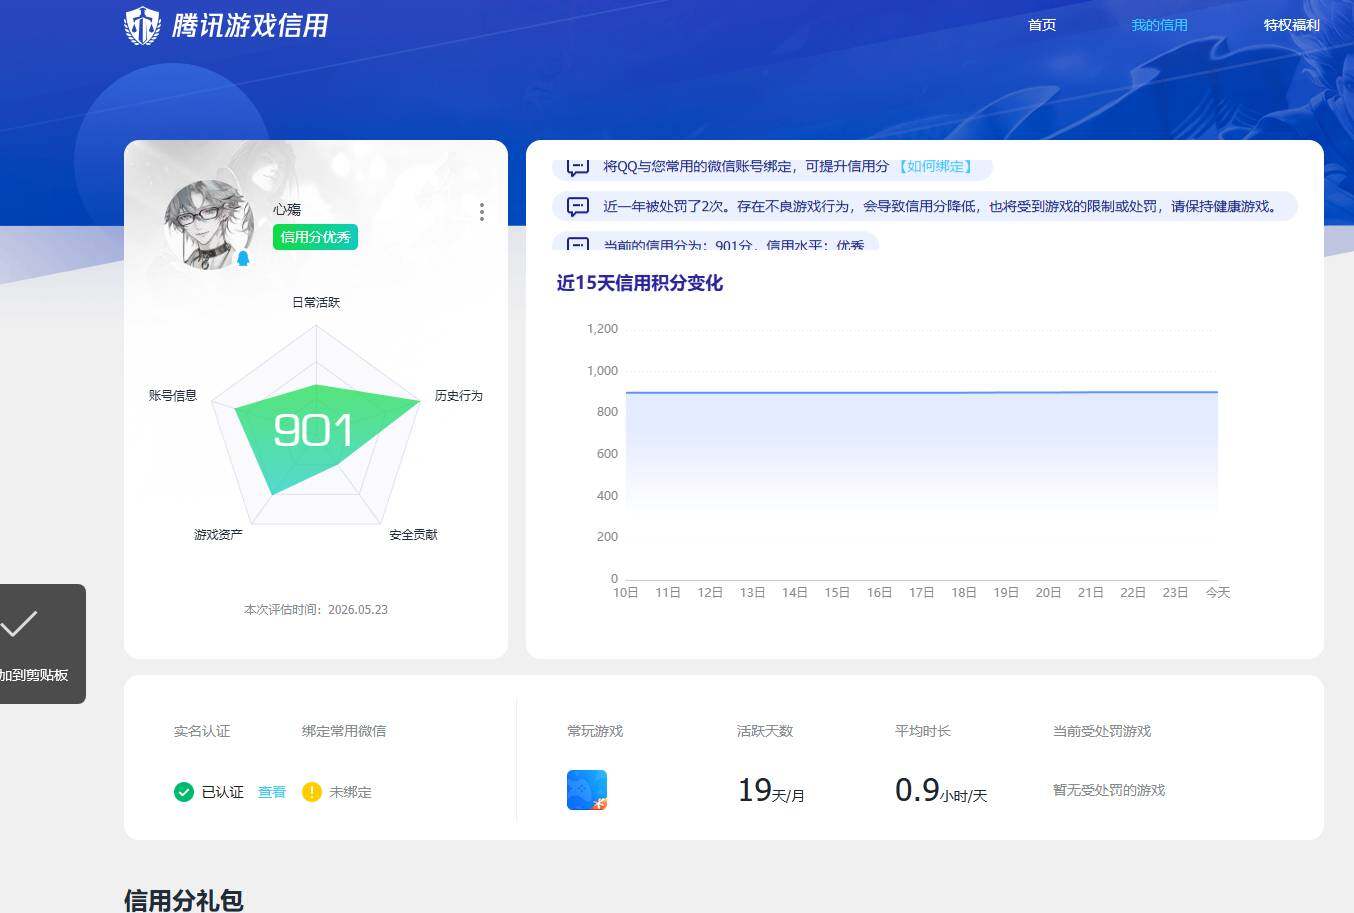The height and width of the screenshot is (913, 1354).
Task: Click the 暂无受处罚的游戏 text
Action: click(1109, 790)
